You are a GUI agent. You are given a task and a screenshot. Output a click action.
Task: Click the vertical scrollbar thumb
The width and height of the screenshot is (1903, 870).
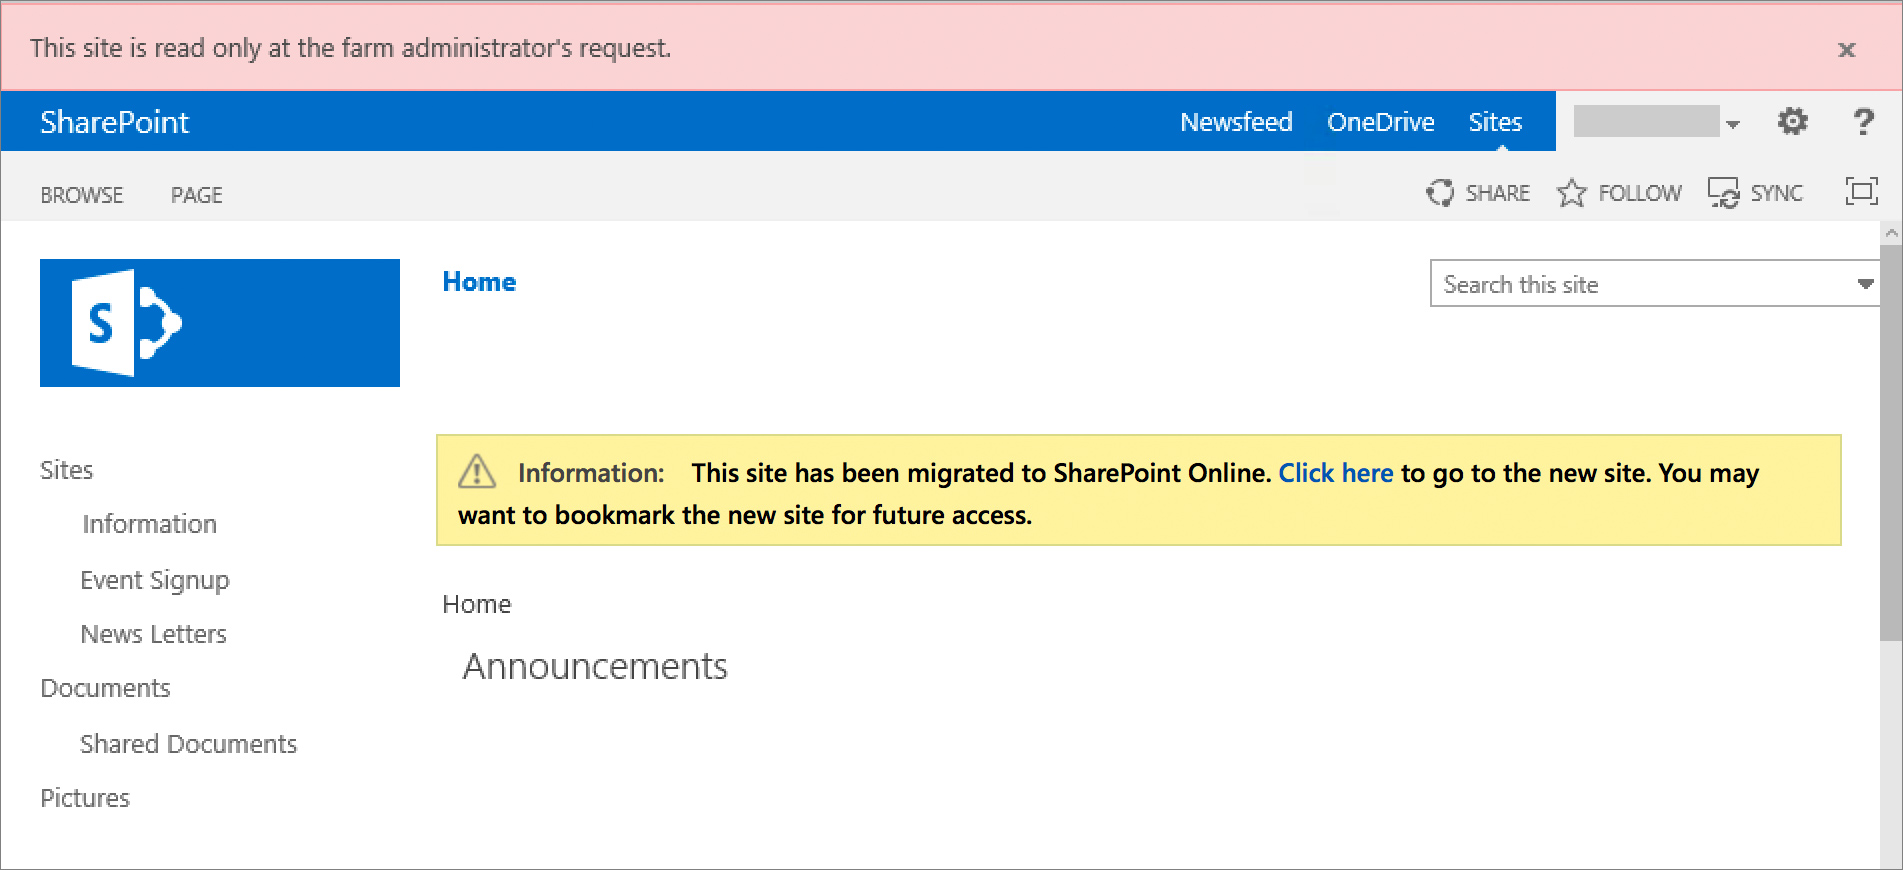click(x=1890, y=440)
